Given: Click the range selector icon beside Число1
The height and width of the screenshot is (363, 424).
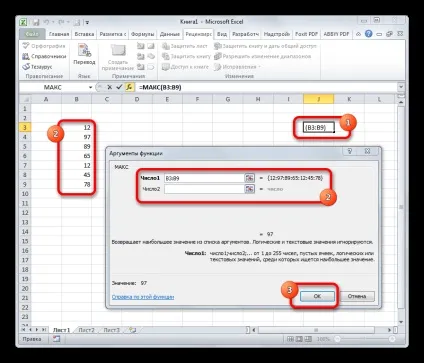Looking at the screenshot, I should (250, 178).
